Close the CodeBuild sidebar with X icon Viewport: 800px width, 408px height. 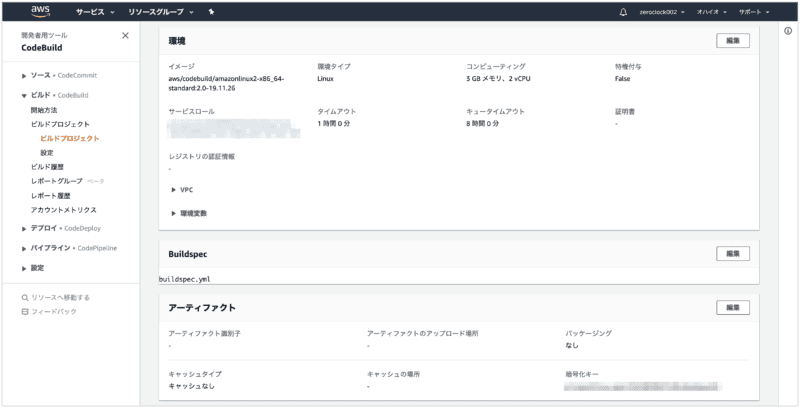point(125,36)
